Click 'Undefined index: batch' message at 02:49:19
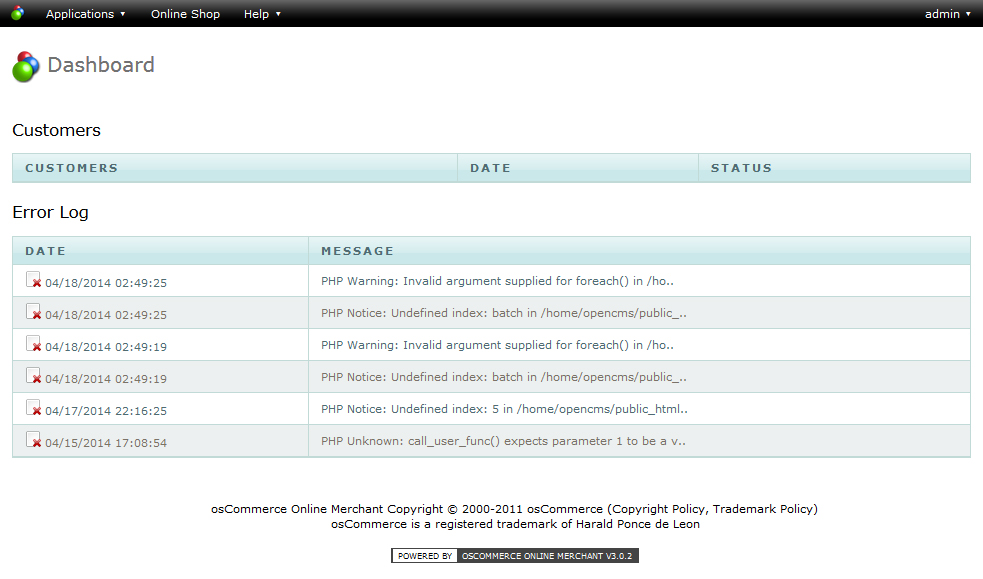 click(x=503, y=377)
